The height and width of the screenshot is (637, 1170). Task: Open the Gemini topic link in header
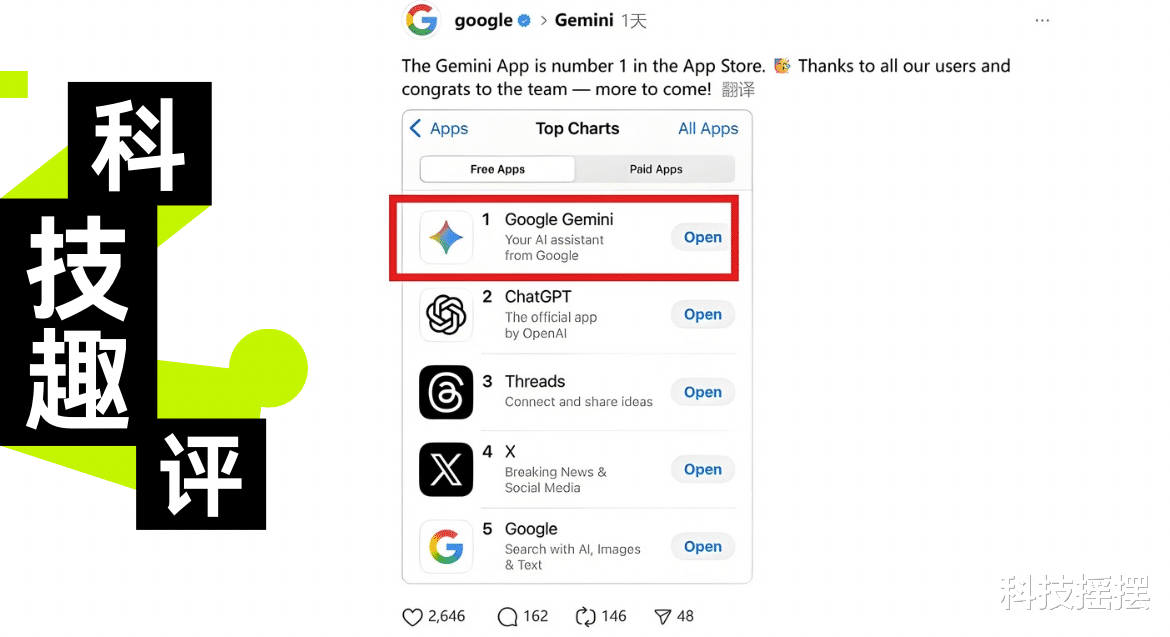[584, 20]
